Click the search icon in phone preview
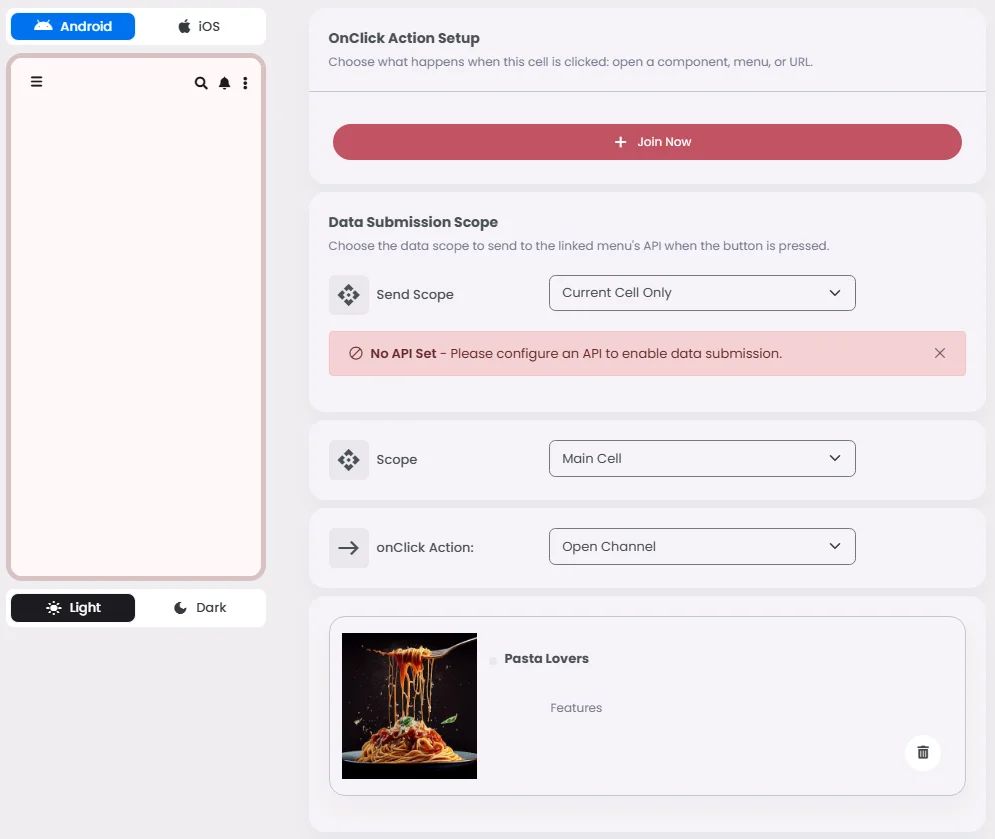995x839 pixels. (201, 83)
